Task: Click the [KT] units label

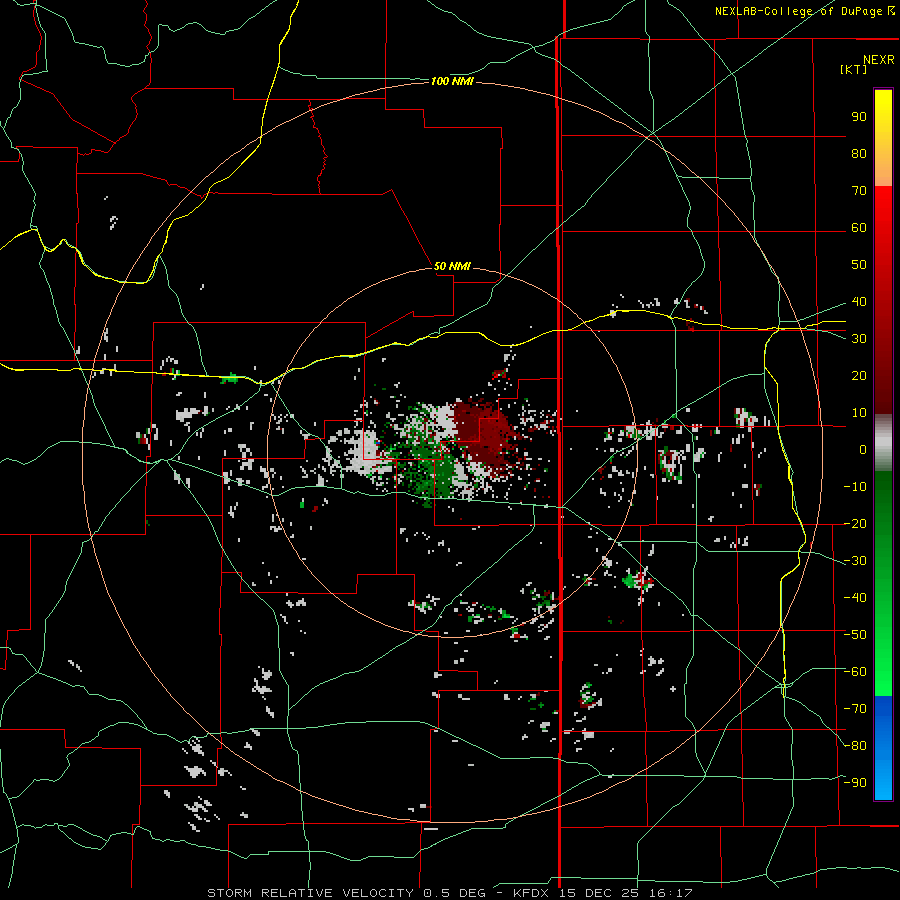Action: pos(853,69)
